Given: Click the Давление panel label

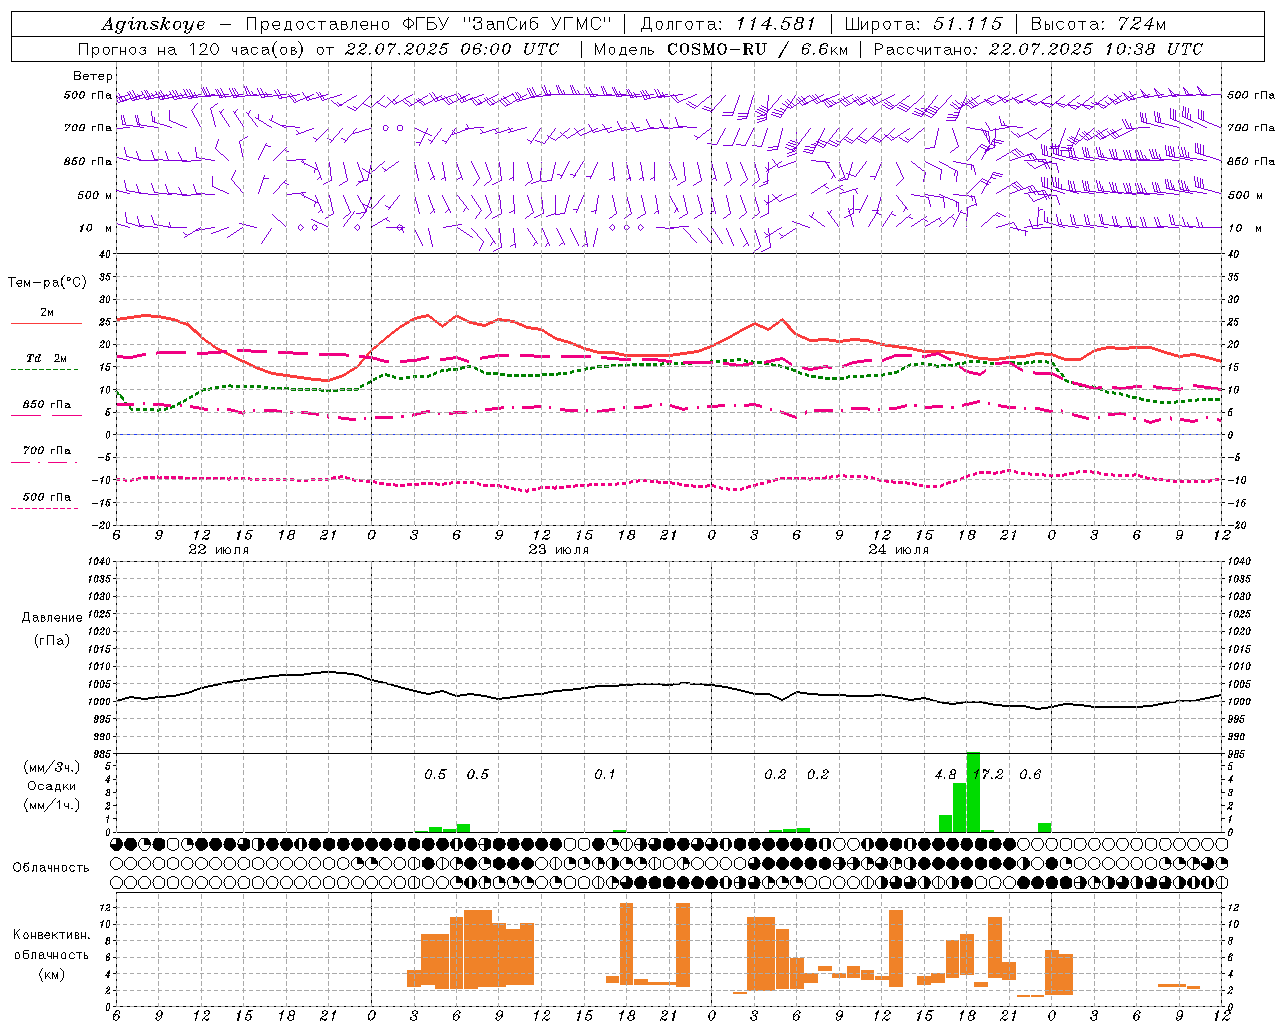Looking at the screenshot, I should 52,618.
